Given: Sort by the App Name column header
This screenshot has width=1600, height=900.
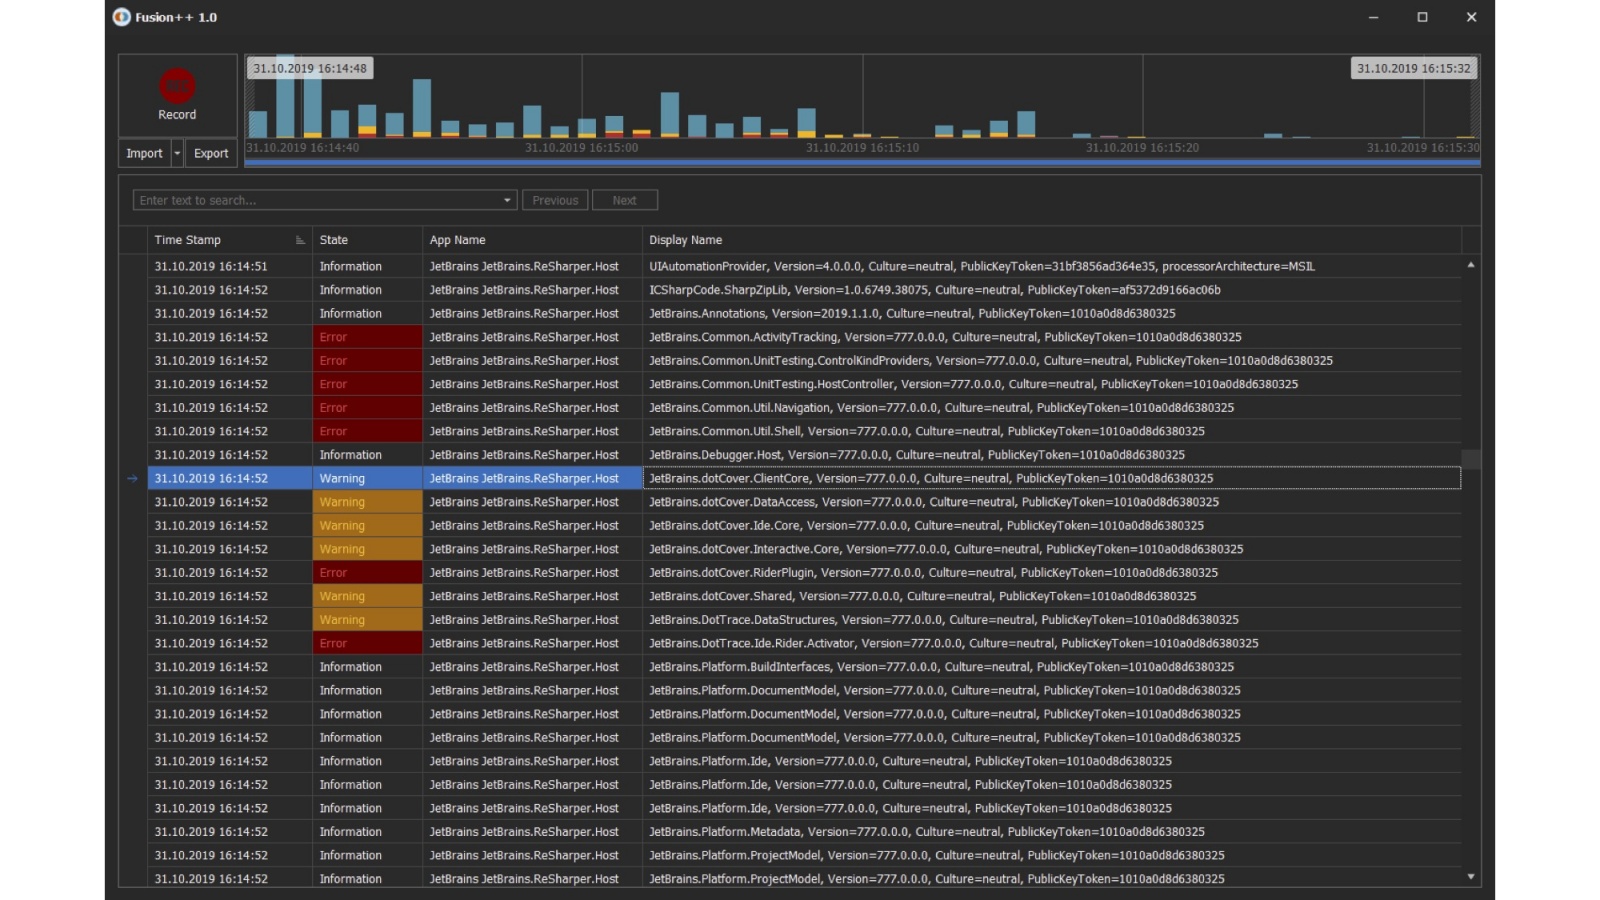Looking at the screenshot, I should click(x=532, y=240).
